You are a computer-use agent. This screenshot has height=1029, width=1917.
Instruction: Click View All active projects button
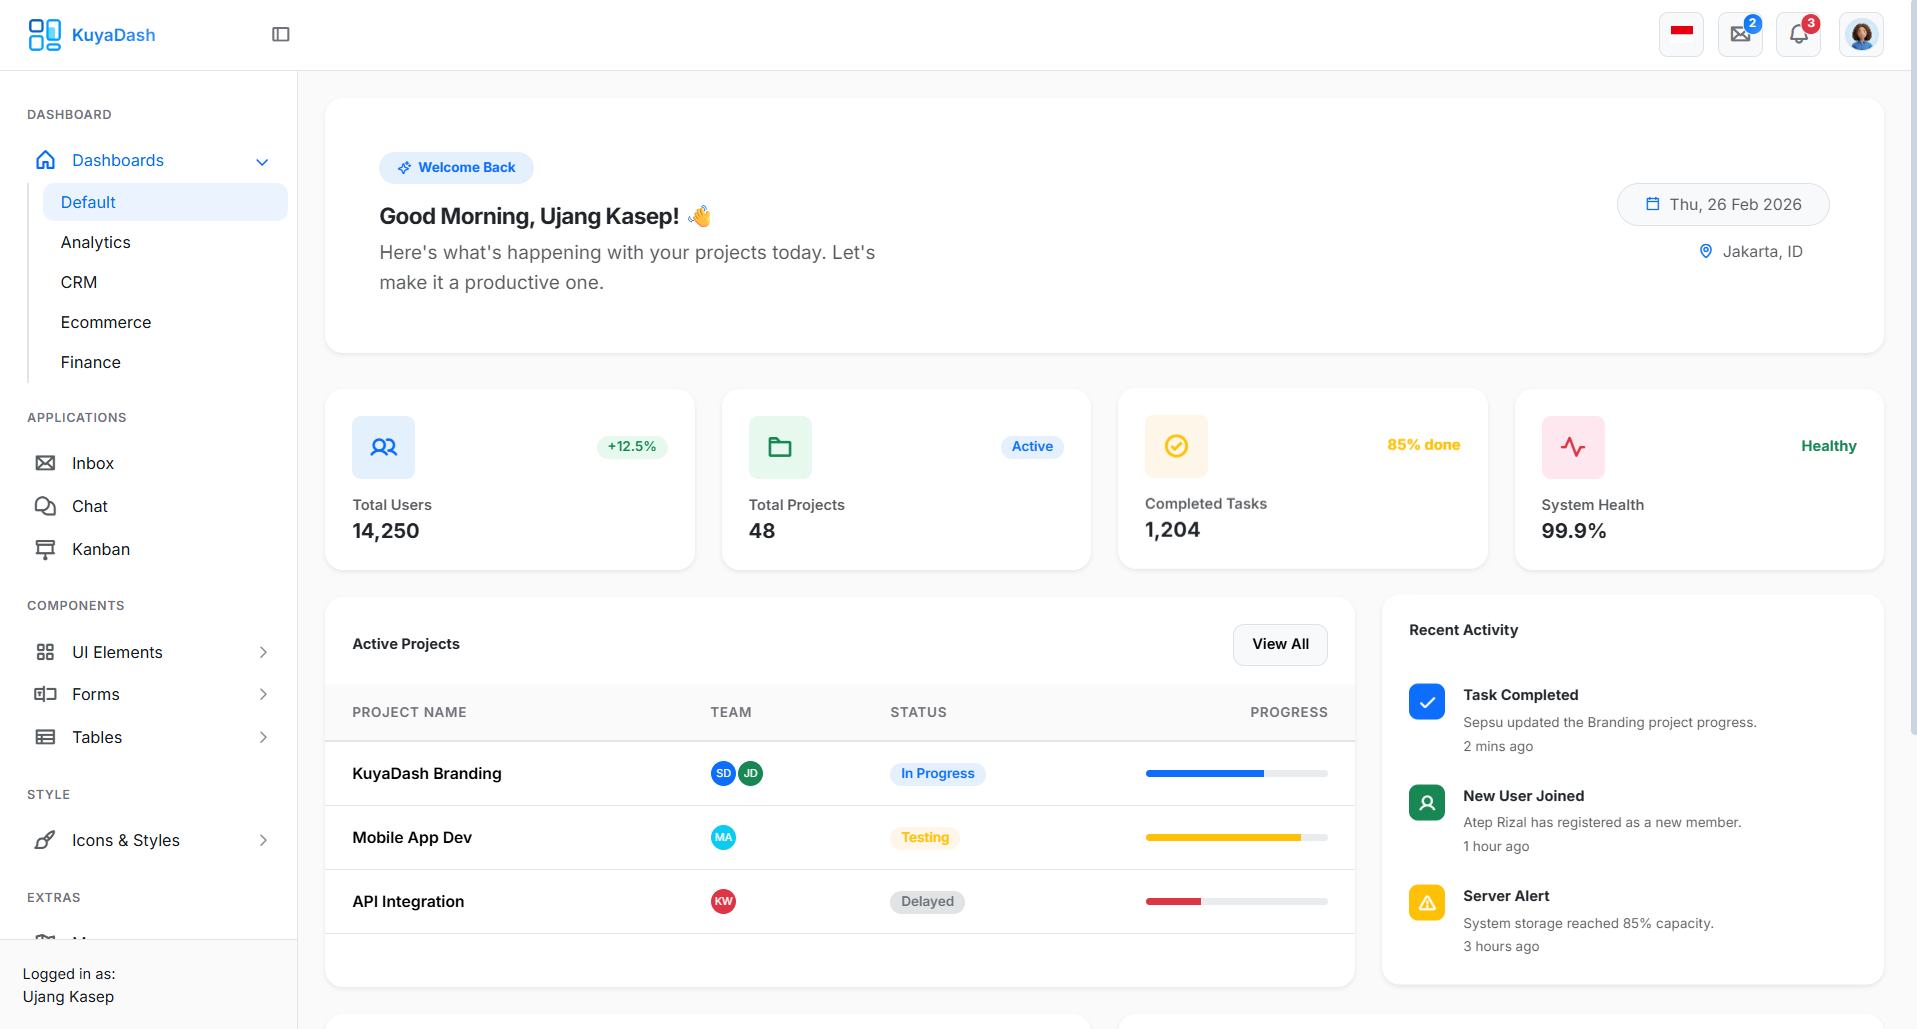point(1280,644)
